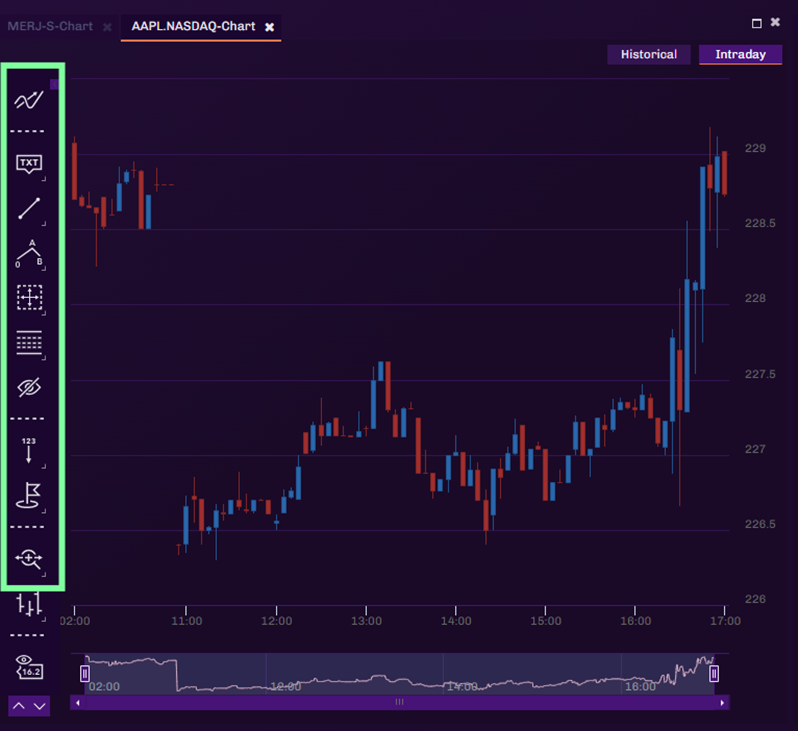Switch to the MERJ-S-Chart tab
Screen dimensions: 798x731
tap(49, 26)
